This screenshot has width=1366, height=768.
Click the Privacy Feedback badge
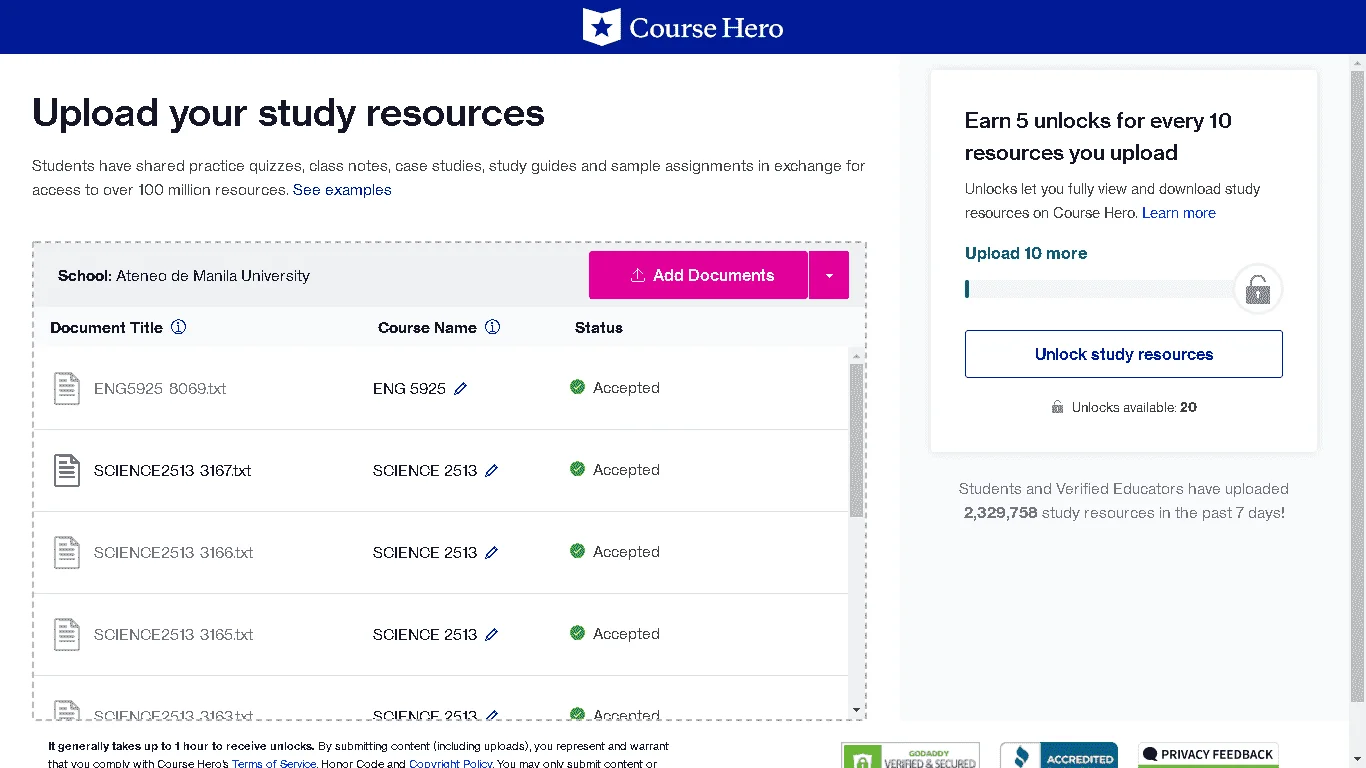click(1208, 755)
